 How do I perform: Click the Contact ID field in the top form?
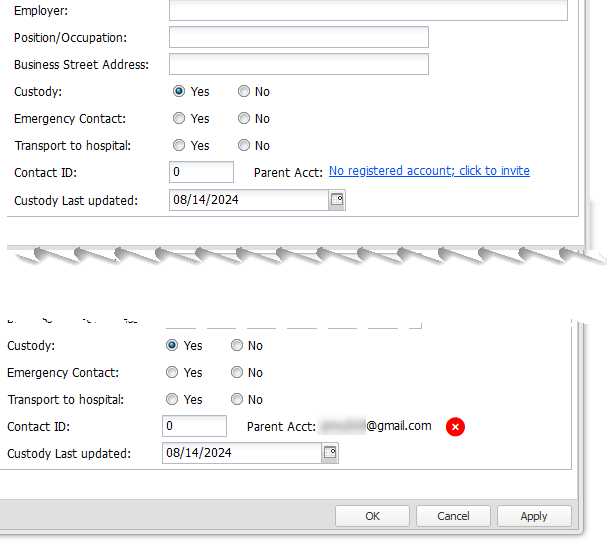(201, 172)
